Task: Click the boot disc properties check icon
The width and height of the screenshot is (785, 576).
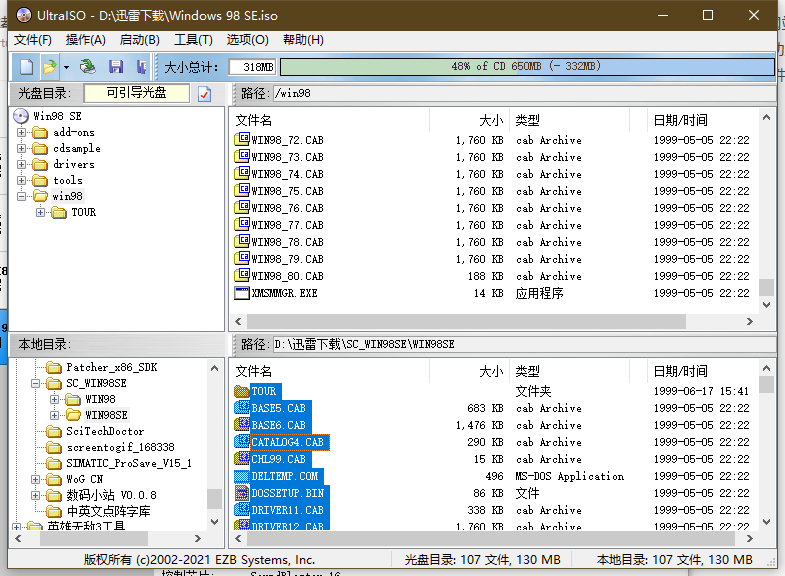Action: 204,94
